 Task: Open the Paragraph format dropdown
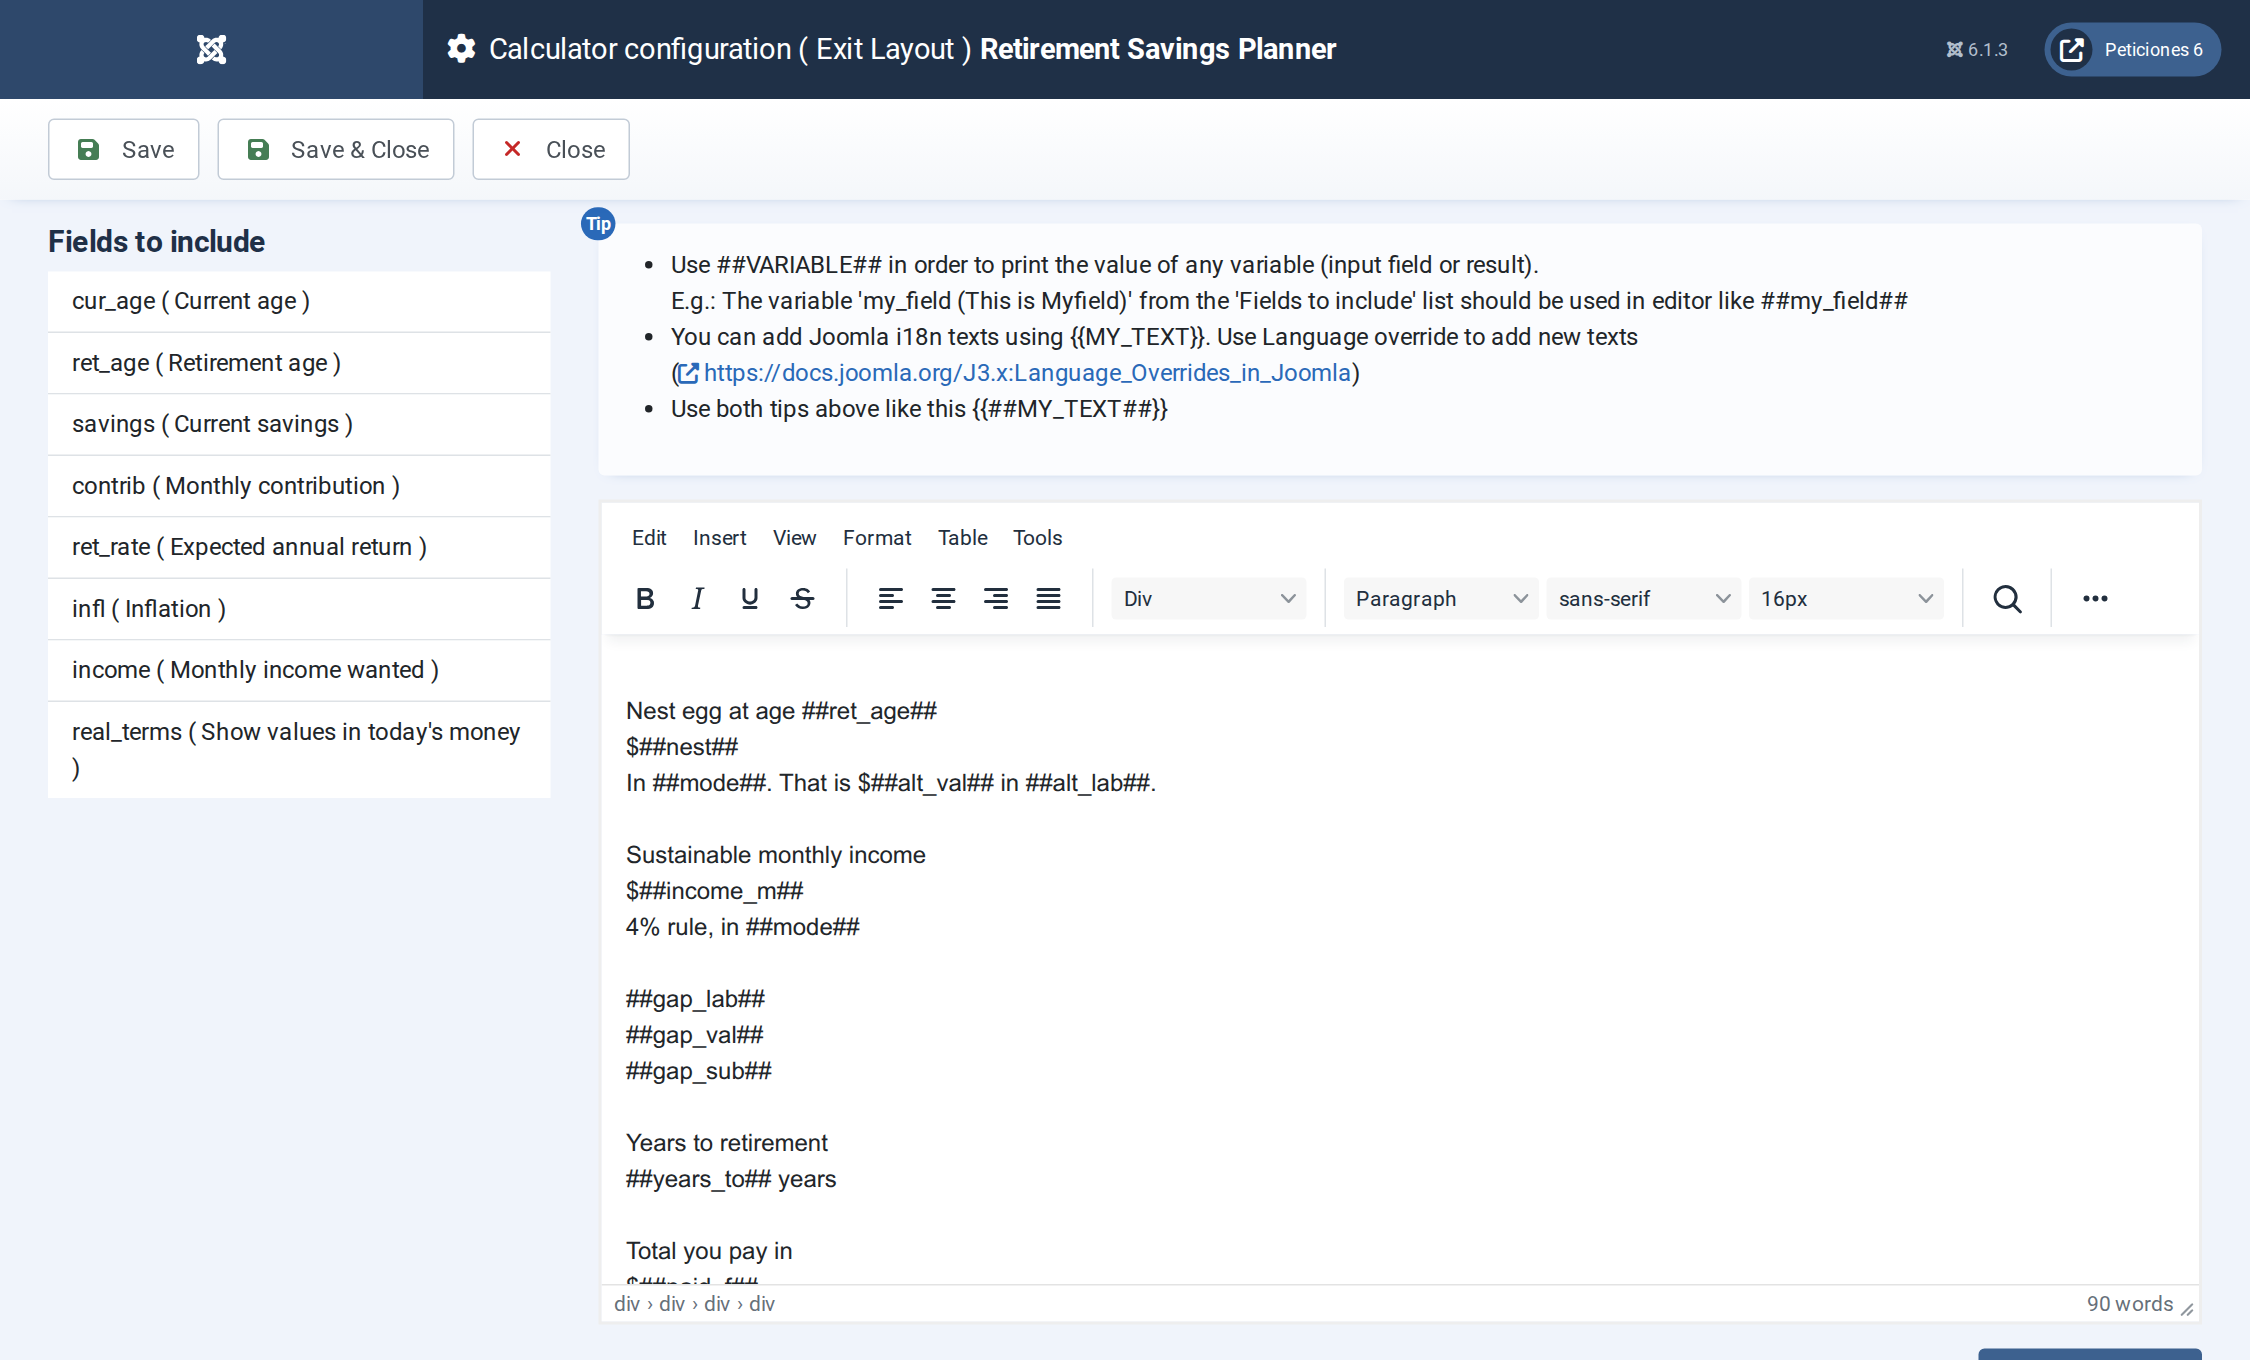click(x=1440, y=598)
